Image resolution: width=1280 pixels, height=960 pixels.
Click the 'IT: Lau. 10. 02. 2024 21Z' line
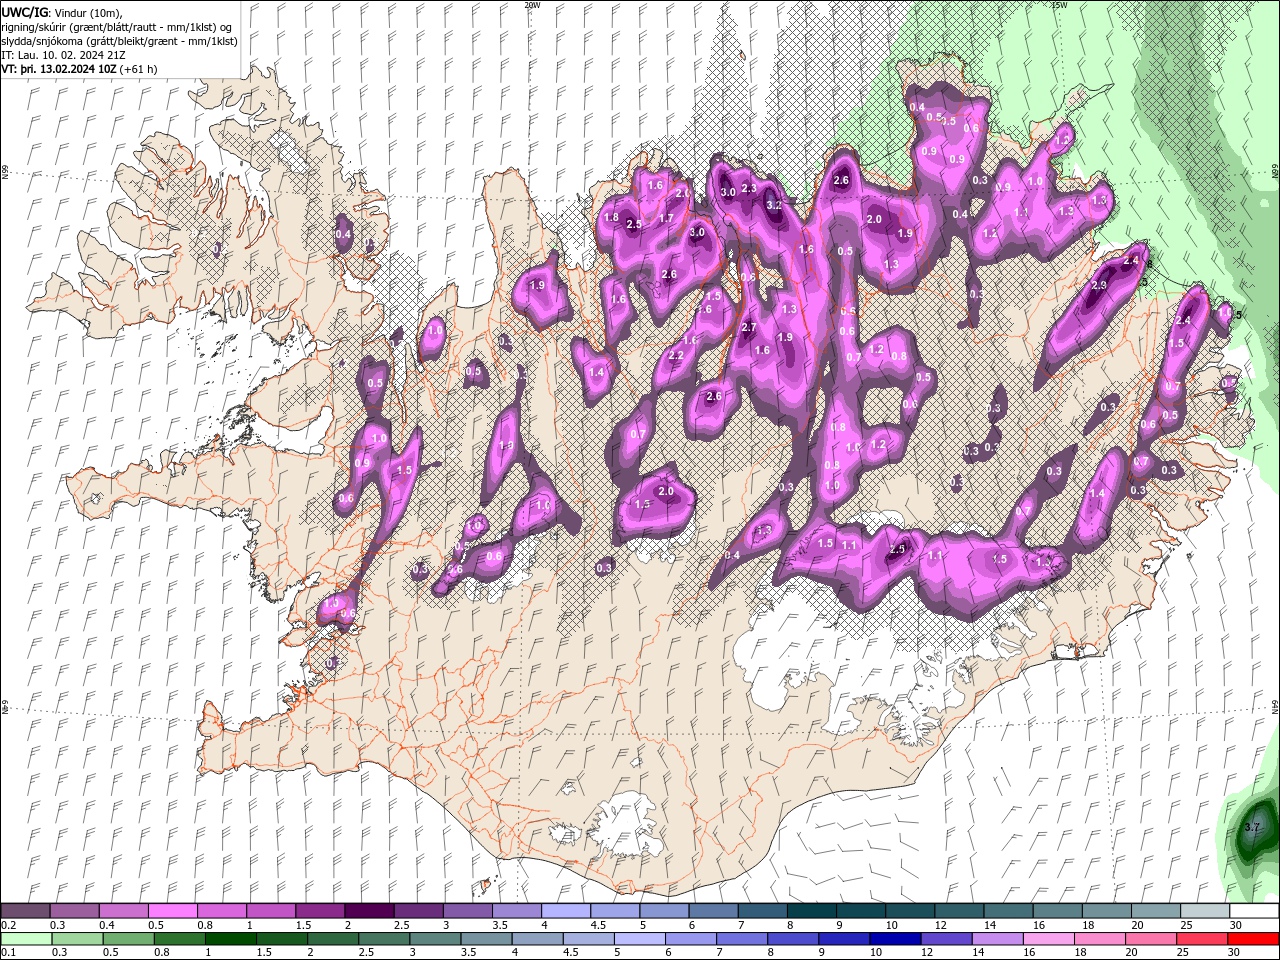click(x=63, y=55)
